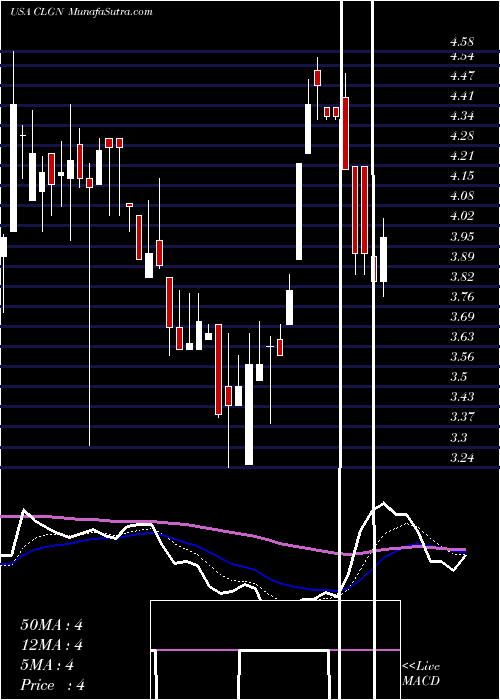
Task: Click the last white candle near 3.89
Action: tap(383, 259)
